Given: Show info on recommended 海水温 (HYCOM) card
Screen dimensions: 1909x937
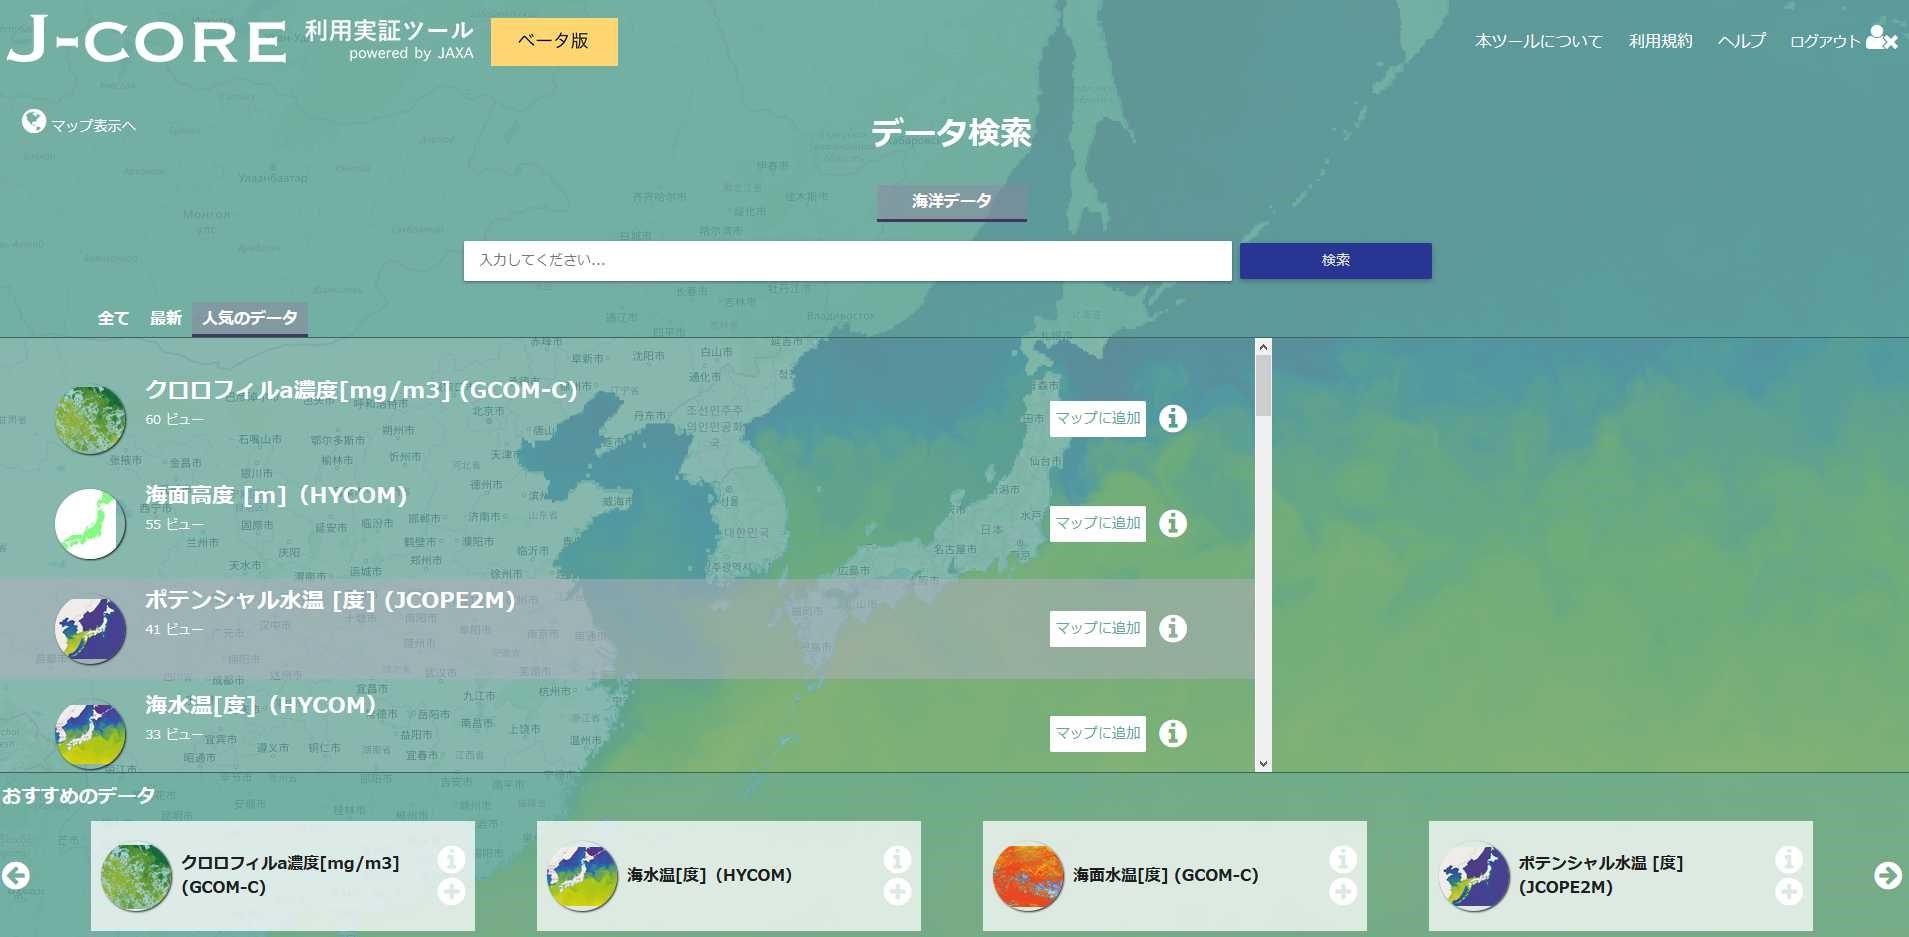Looking at the screenshot, I should pyautogui.click(x=898, y=859).
